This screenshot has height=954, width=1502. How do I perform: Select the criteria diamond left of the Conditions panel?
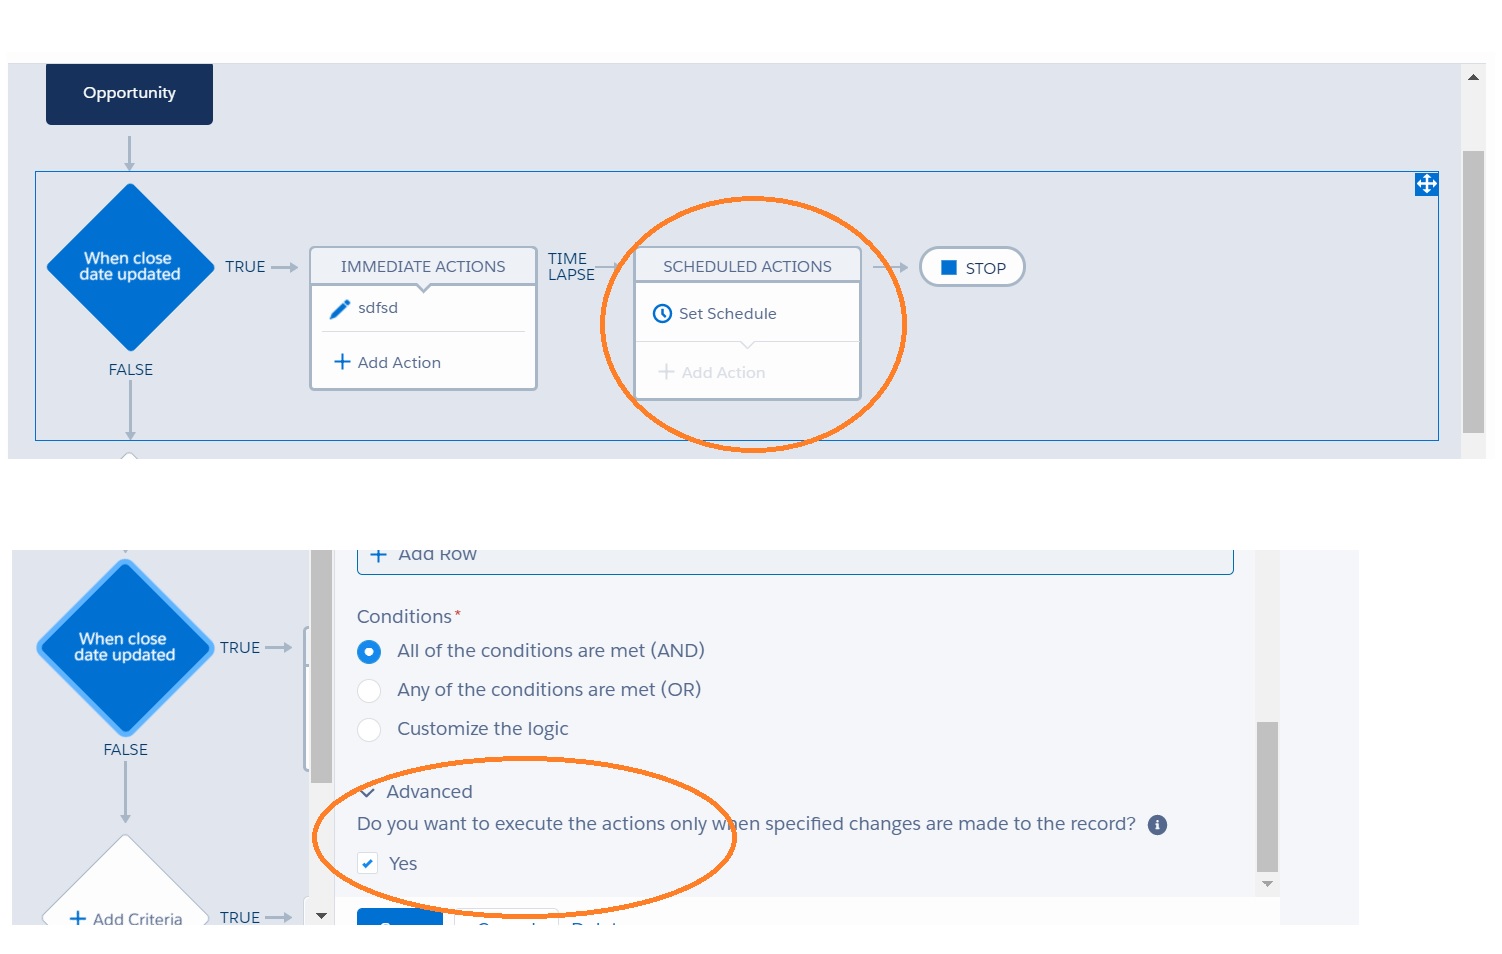125,647
